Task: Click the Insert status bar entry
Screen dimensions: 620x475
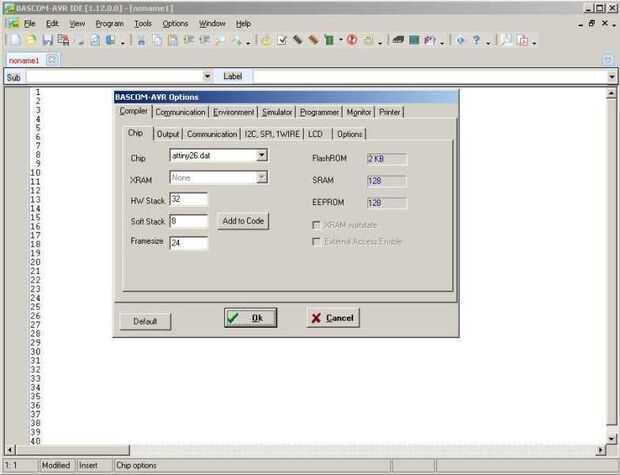Action: [x=88, y=466]
